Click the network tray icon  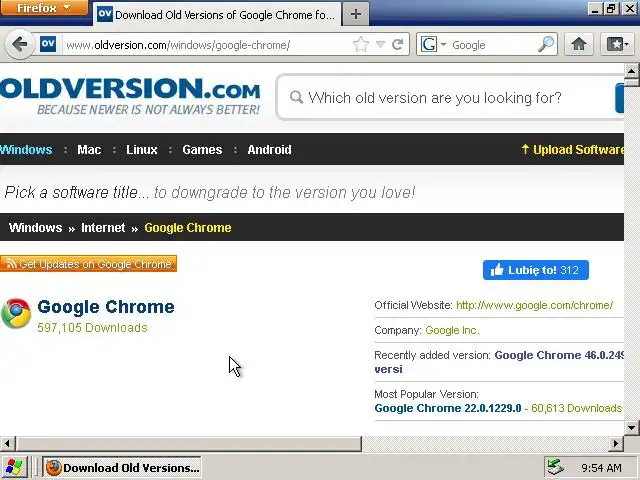[555, 467]
